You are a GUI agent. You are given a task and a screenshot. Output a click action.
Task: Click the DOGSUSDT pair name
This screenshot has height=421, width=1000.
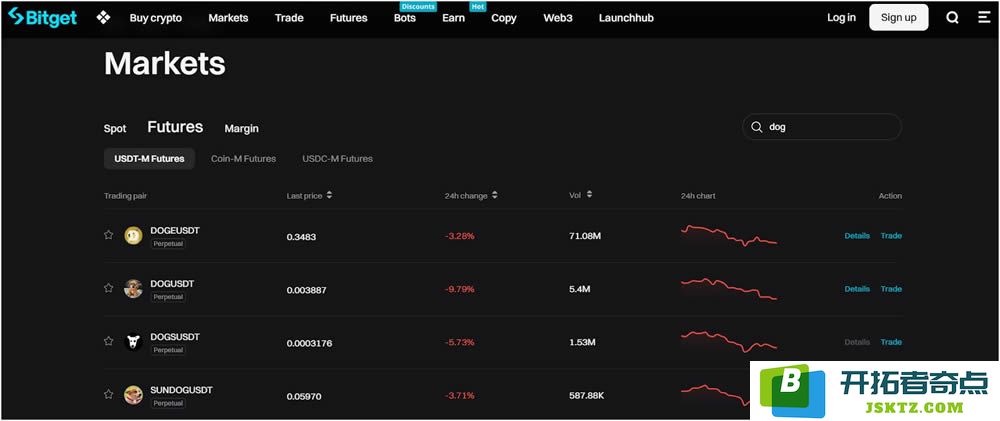(x=175, y=336)
